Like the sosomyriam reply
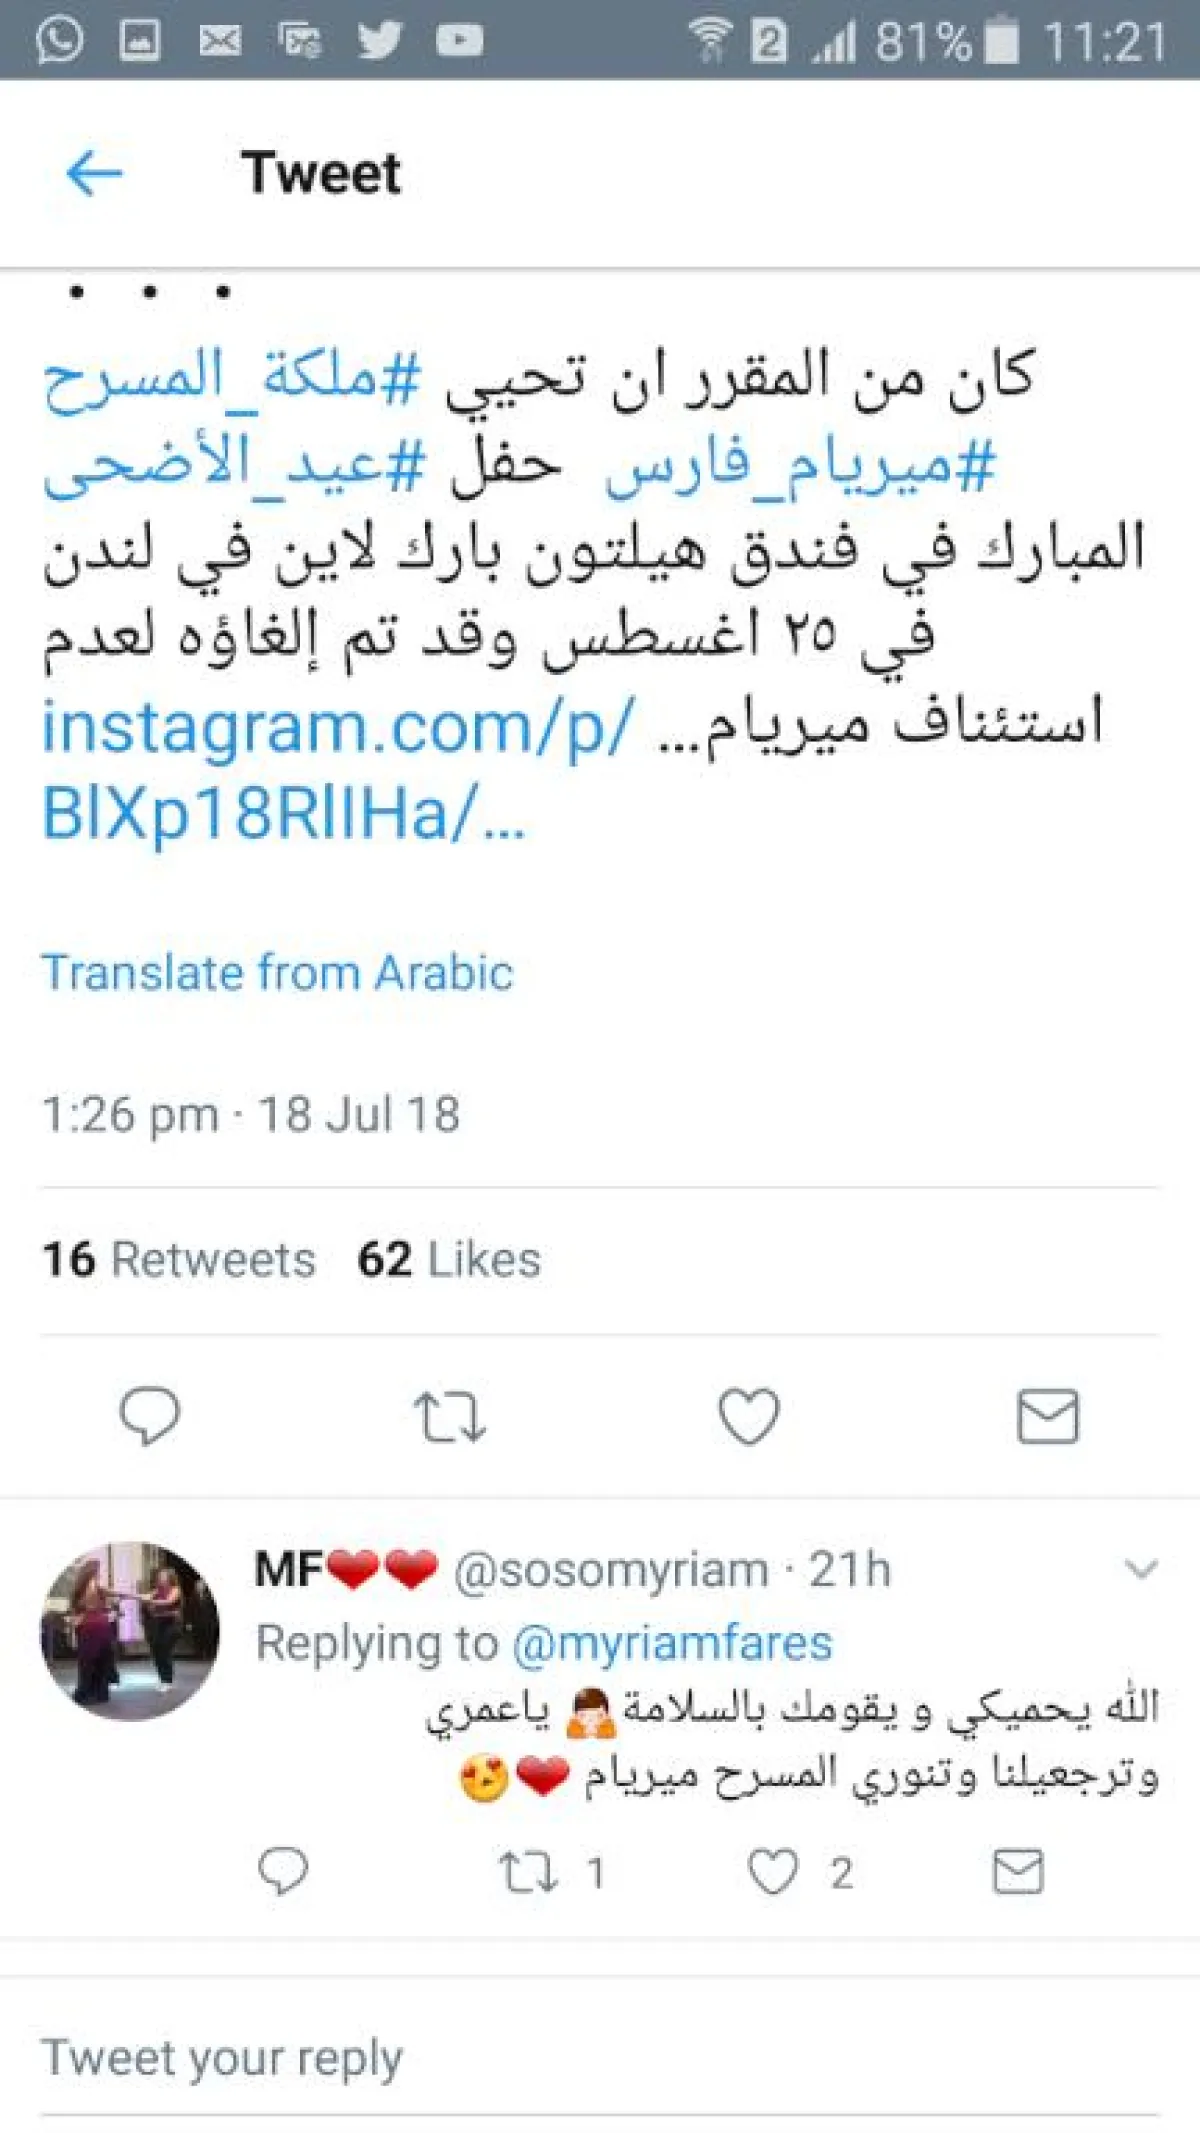Screen dimensions: 1200x2133 pyautogui.click(x=773, y=1872)
